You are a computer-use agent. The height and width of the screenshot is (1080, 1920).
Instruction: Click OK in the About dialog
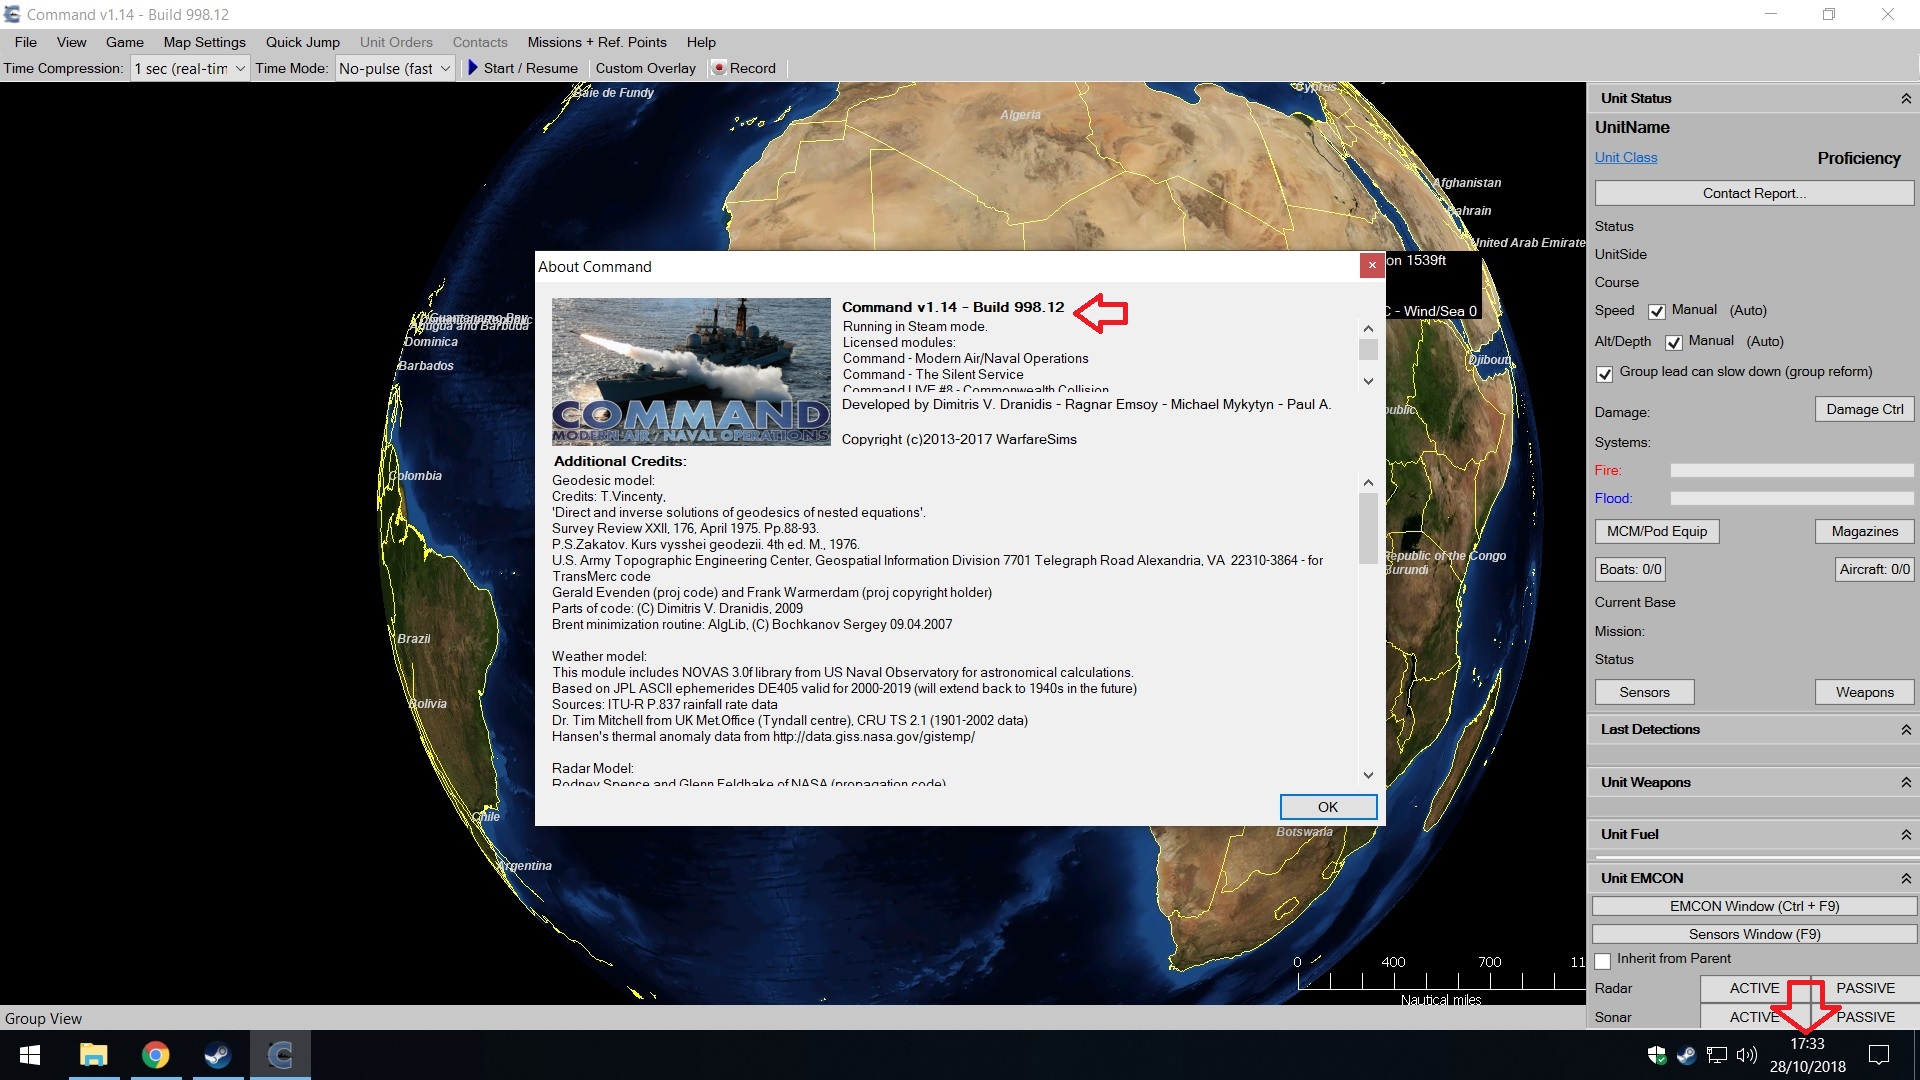tap(1327, 807)
